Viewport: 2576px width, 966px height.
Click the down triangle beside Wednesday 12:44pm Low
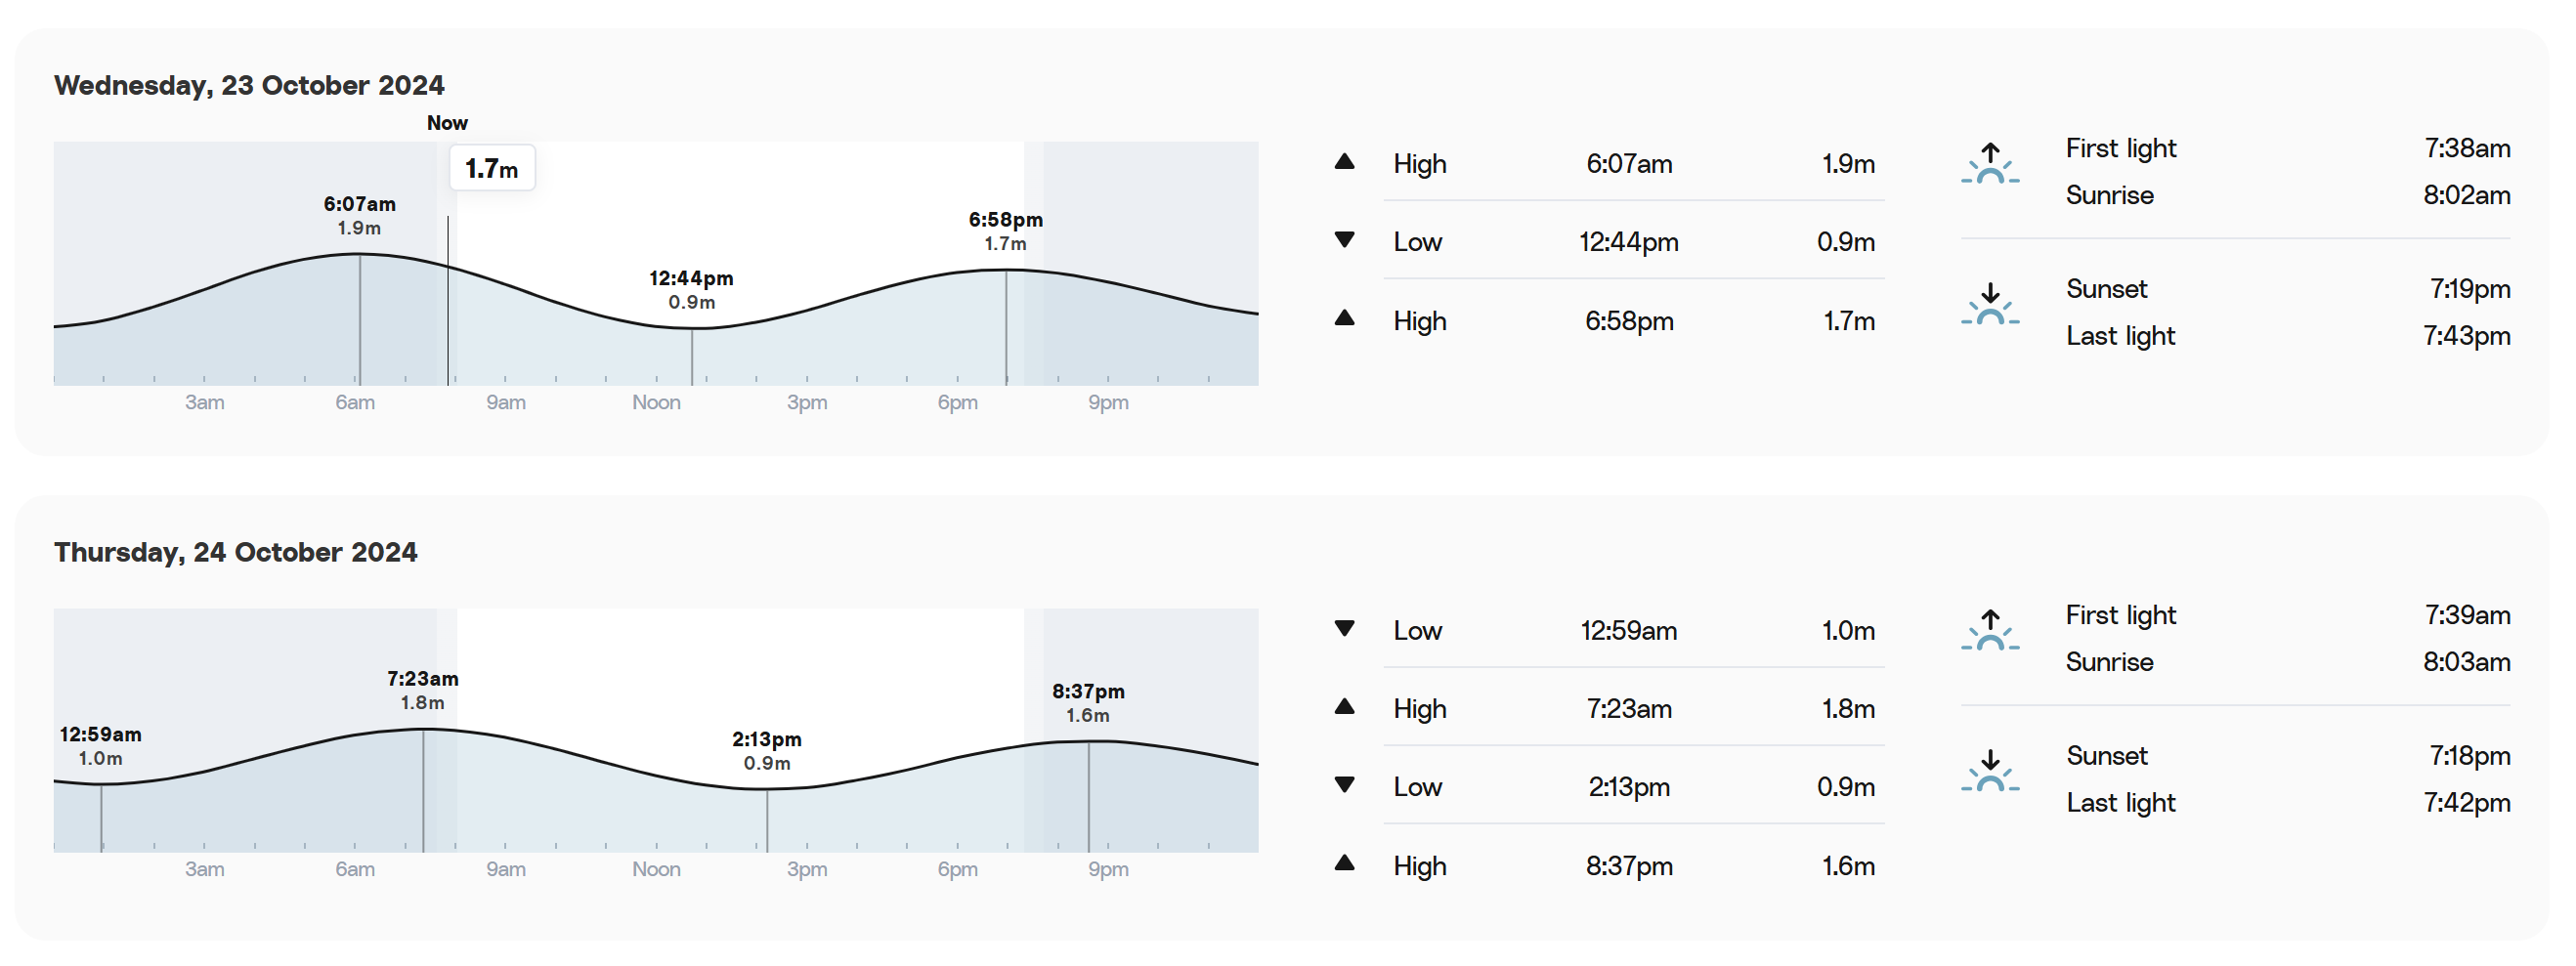(1345, 240)
